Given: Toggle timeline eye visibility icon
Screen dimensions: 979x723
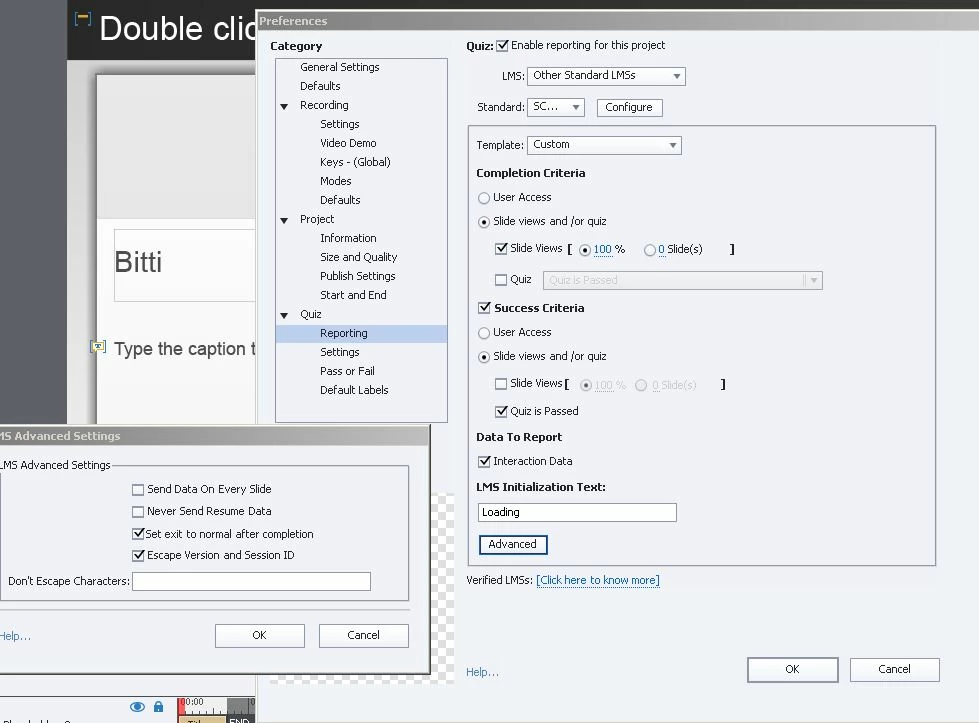Looking at the screenshot, I should [137, 707].
